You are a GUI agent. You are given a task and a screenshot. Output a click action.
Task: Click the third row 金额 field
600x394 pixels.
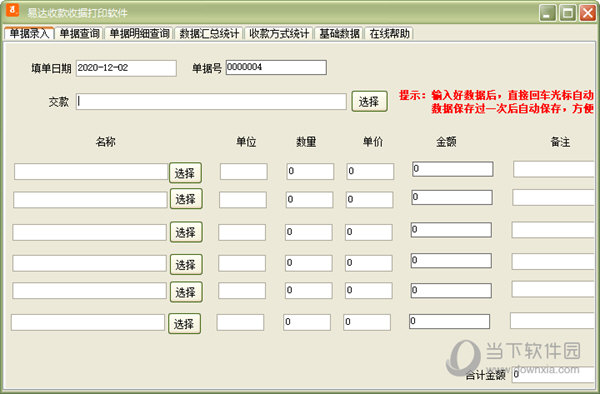[451, 230]
